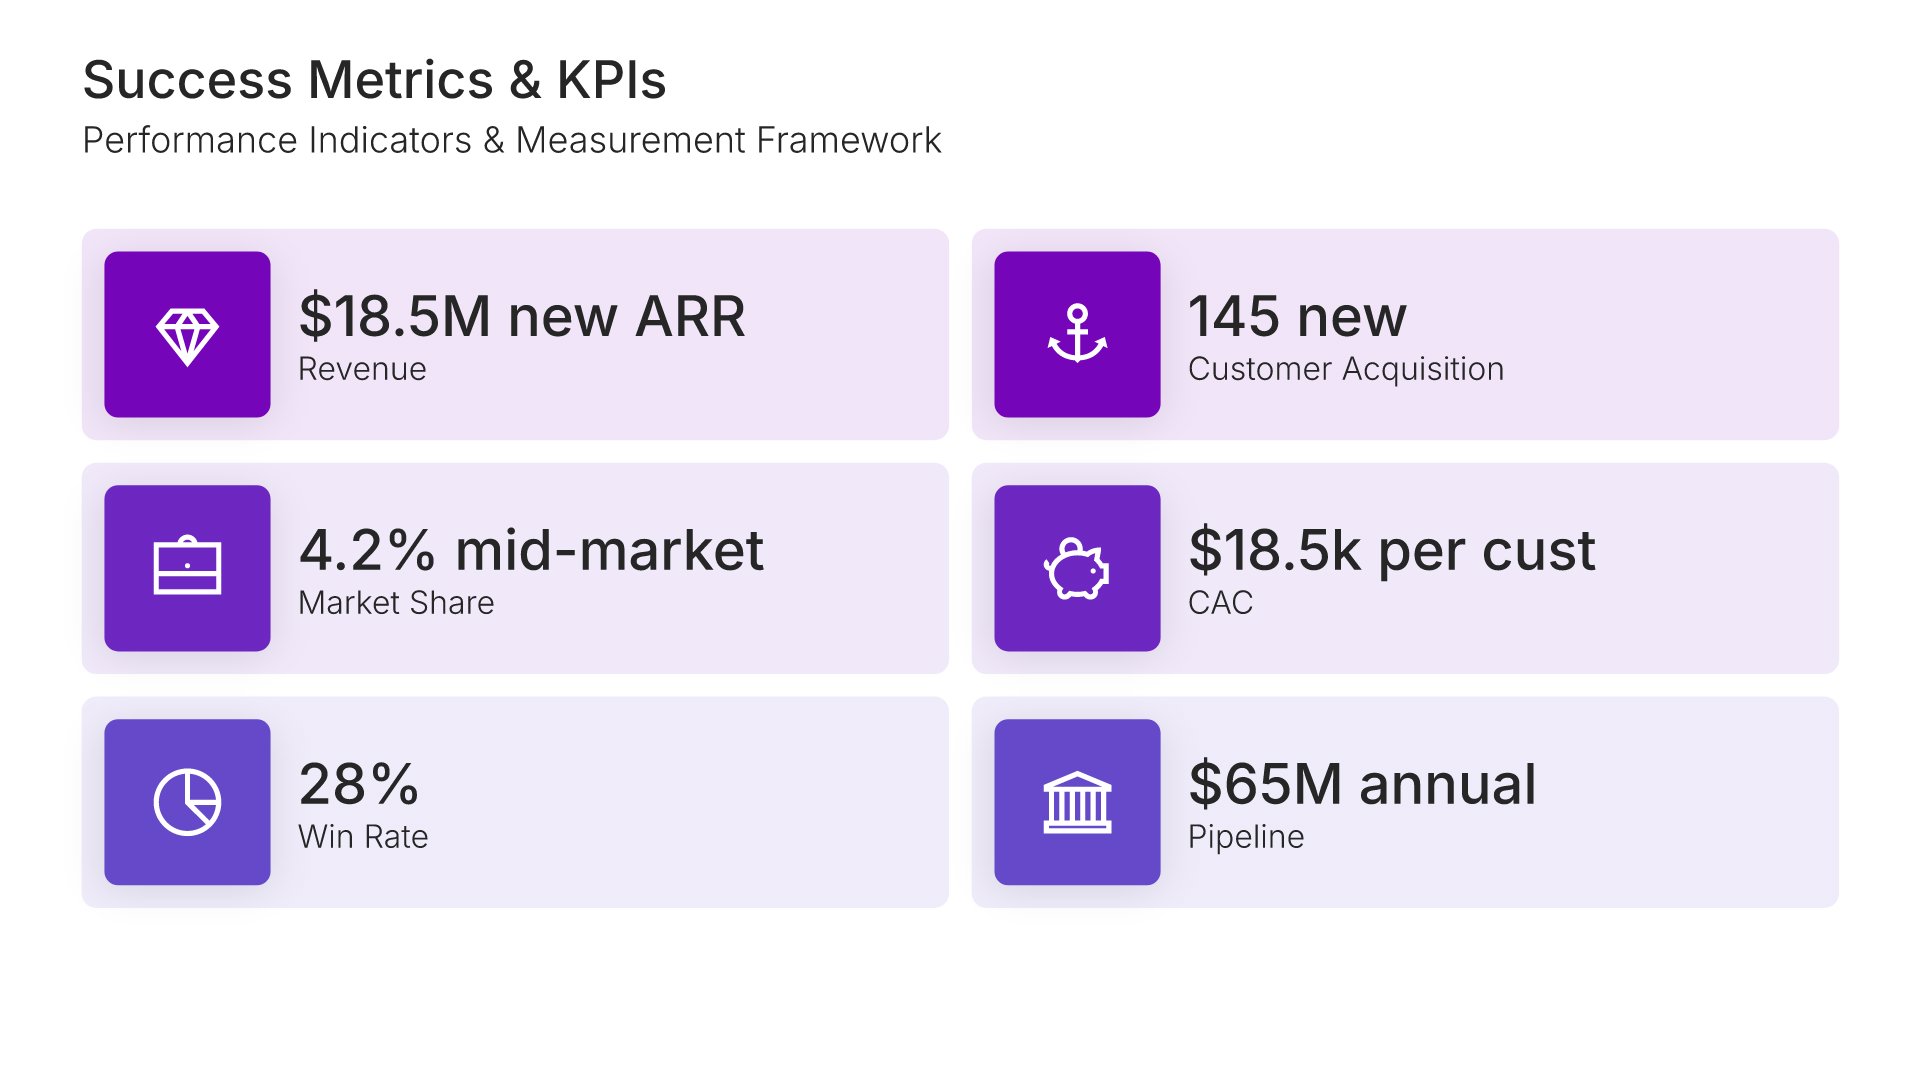Click the anchor icon for Customer Acquisition
This screenshot has height=1080, width=1920.
[1077, 335]
